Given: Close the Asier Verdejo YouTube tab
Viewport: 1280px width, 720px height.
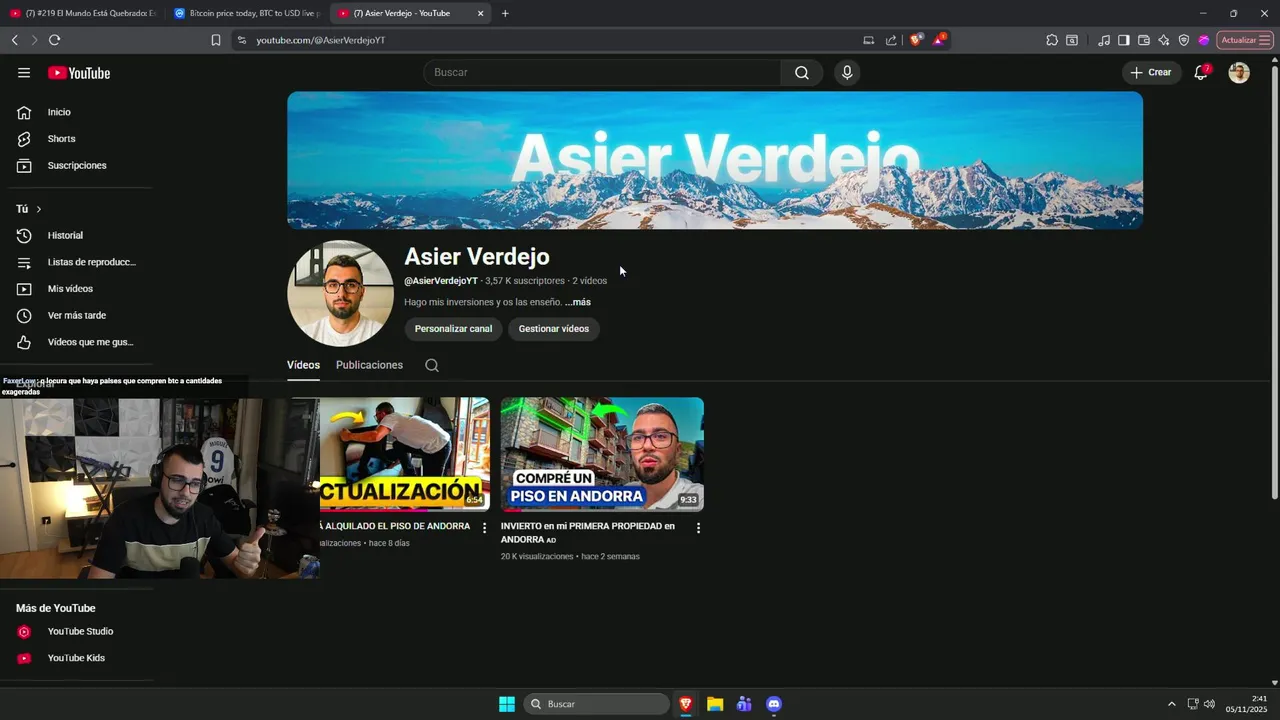Looking at the screenshot, I should [x=480, y=13].
